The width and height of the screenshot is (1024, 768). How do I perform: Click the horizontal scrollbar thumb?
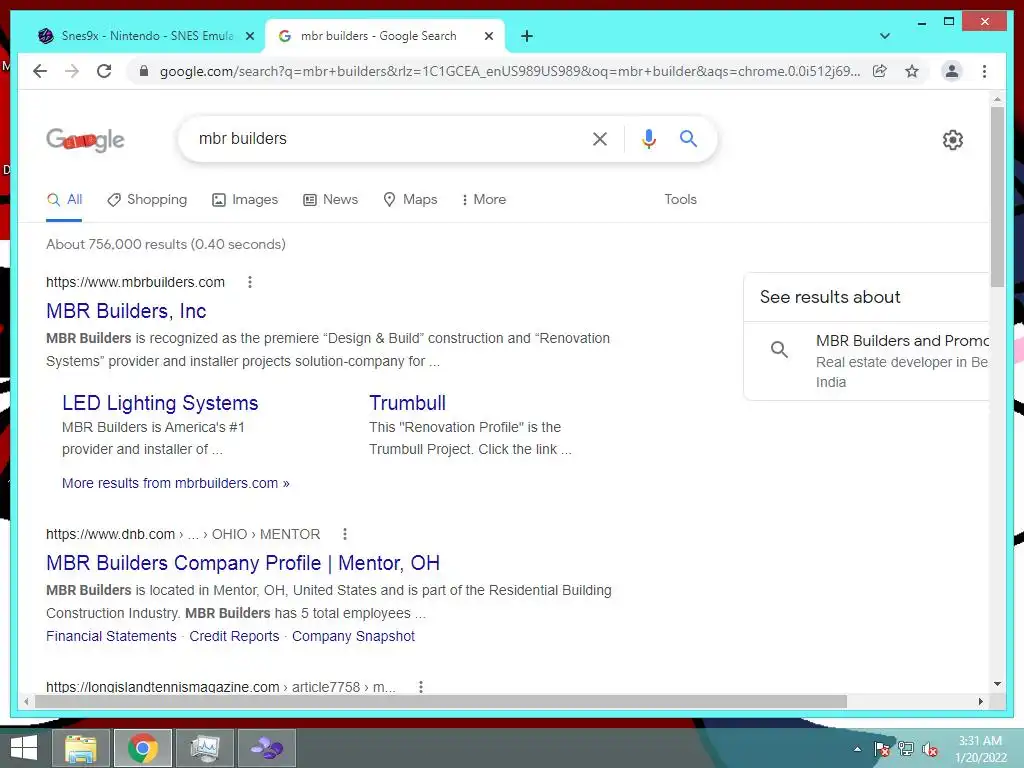(441, 701)
